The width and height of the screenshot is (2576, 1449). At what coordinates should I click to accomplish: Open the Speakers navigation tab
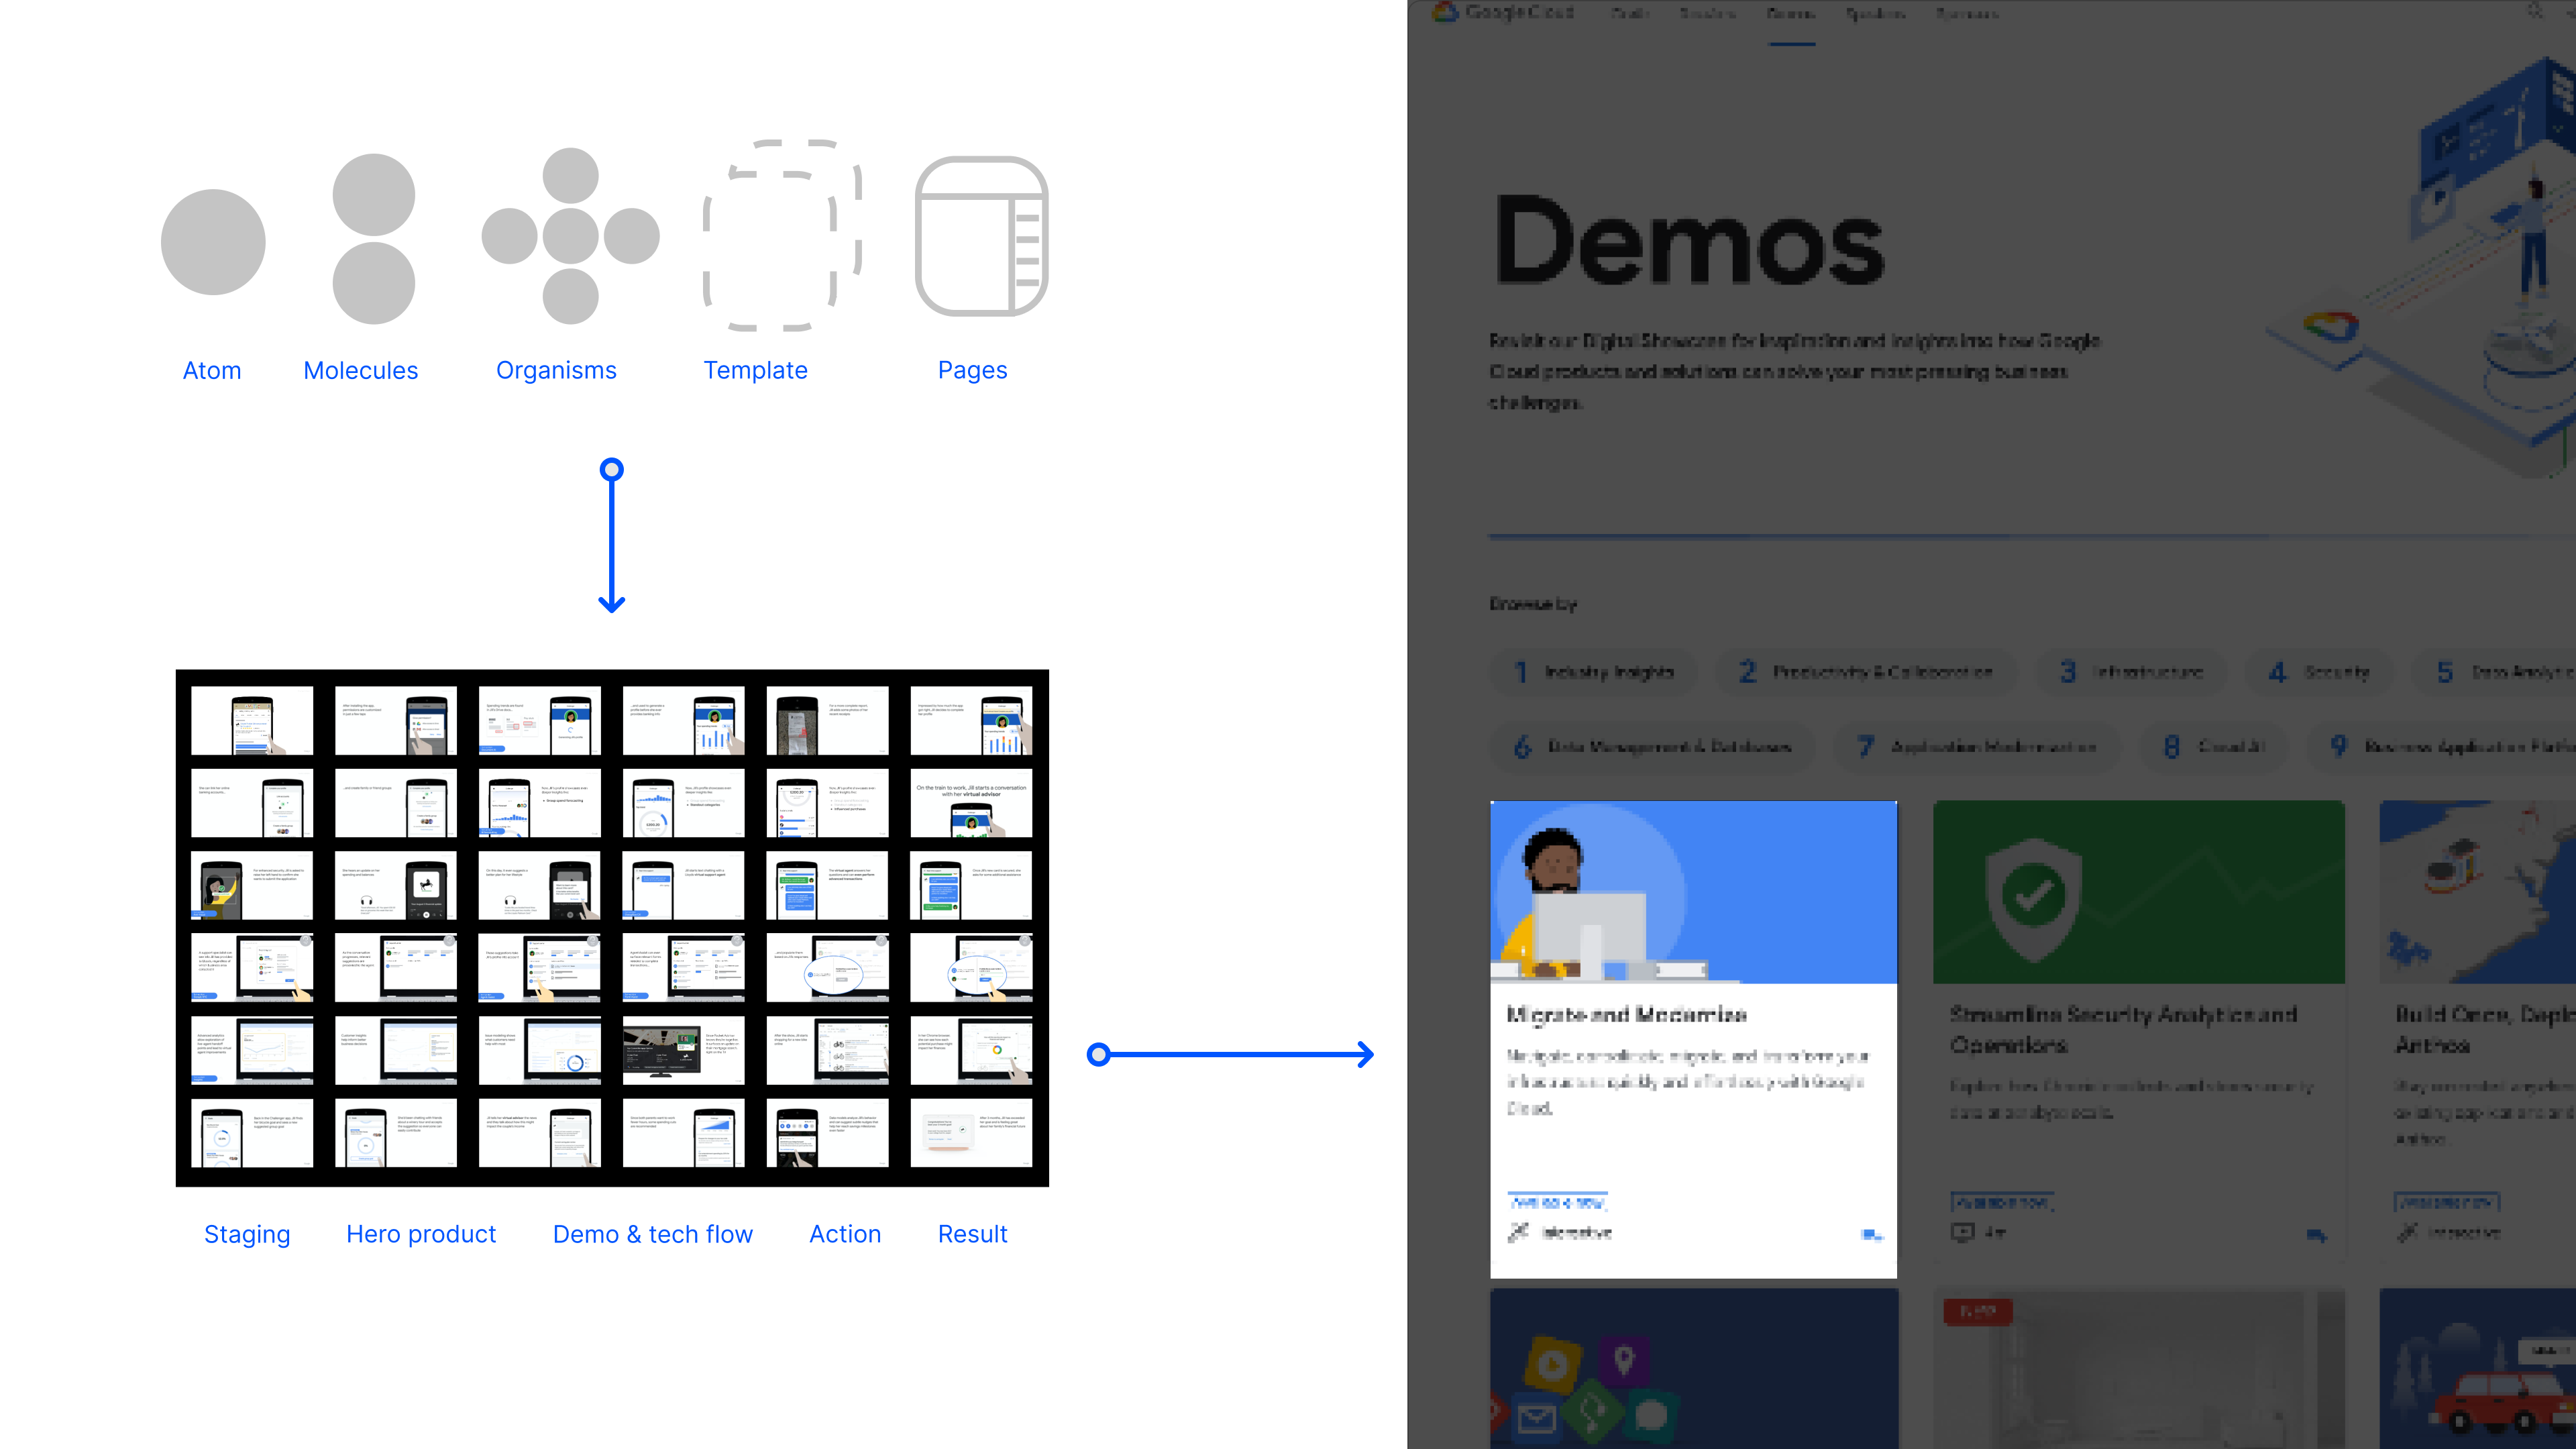[x=1875, y=14]
